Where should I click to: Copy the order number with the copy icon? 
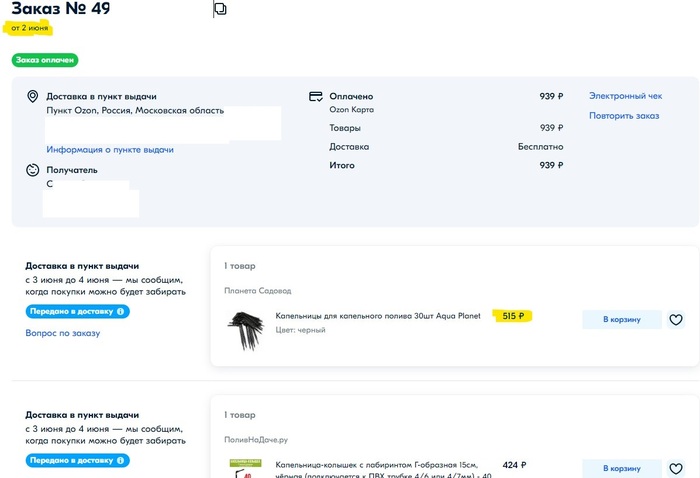pos(221,9)
